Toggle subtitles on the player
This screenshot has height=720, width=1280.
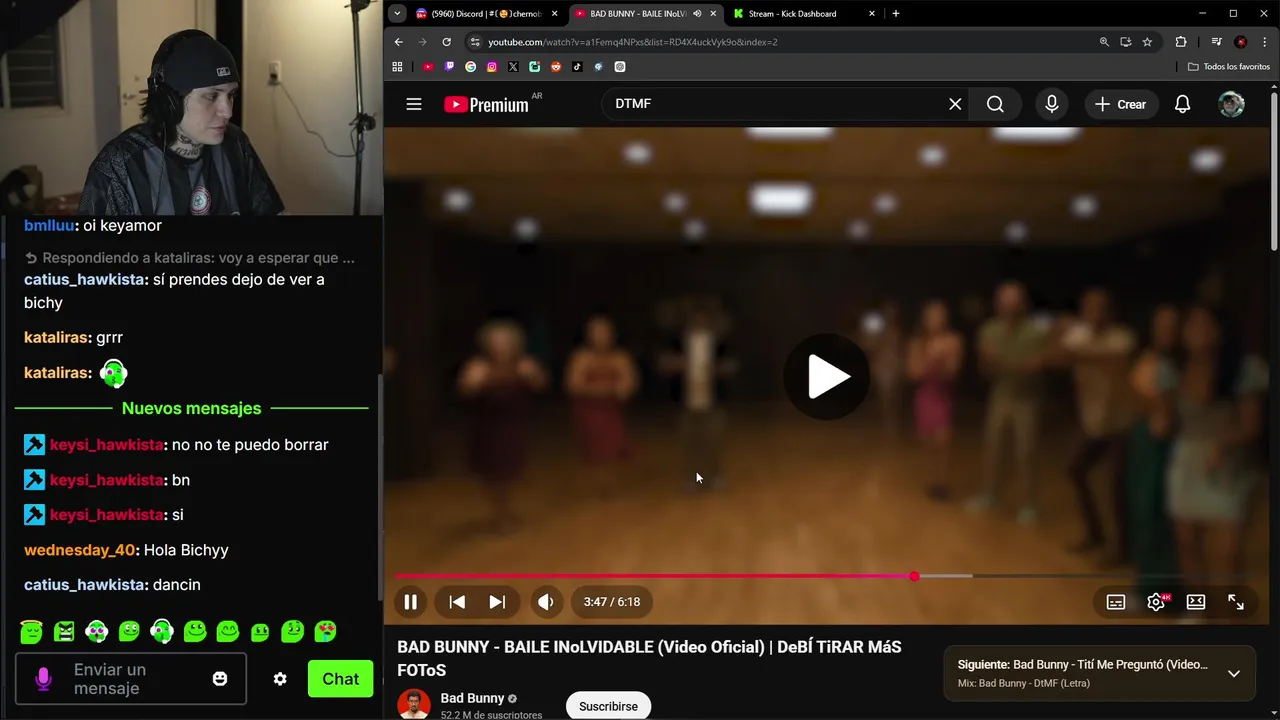[x=1116, y=601]
